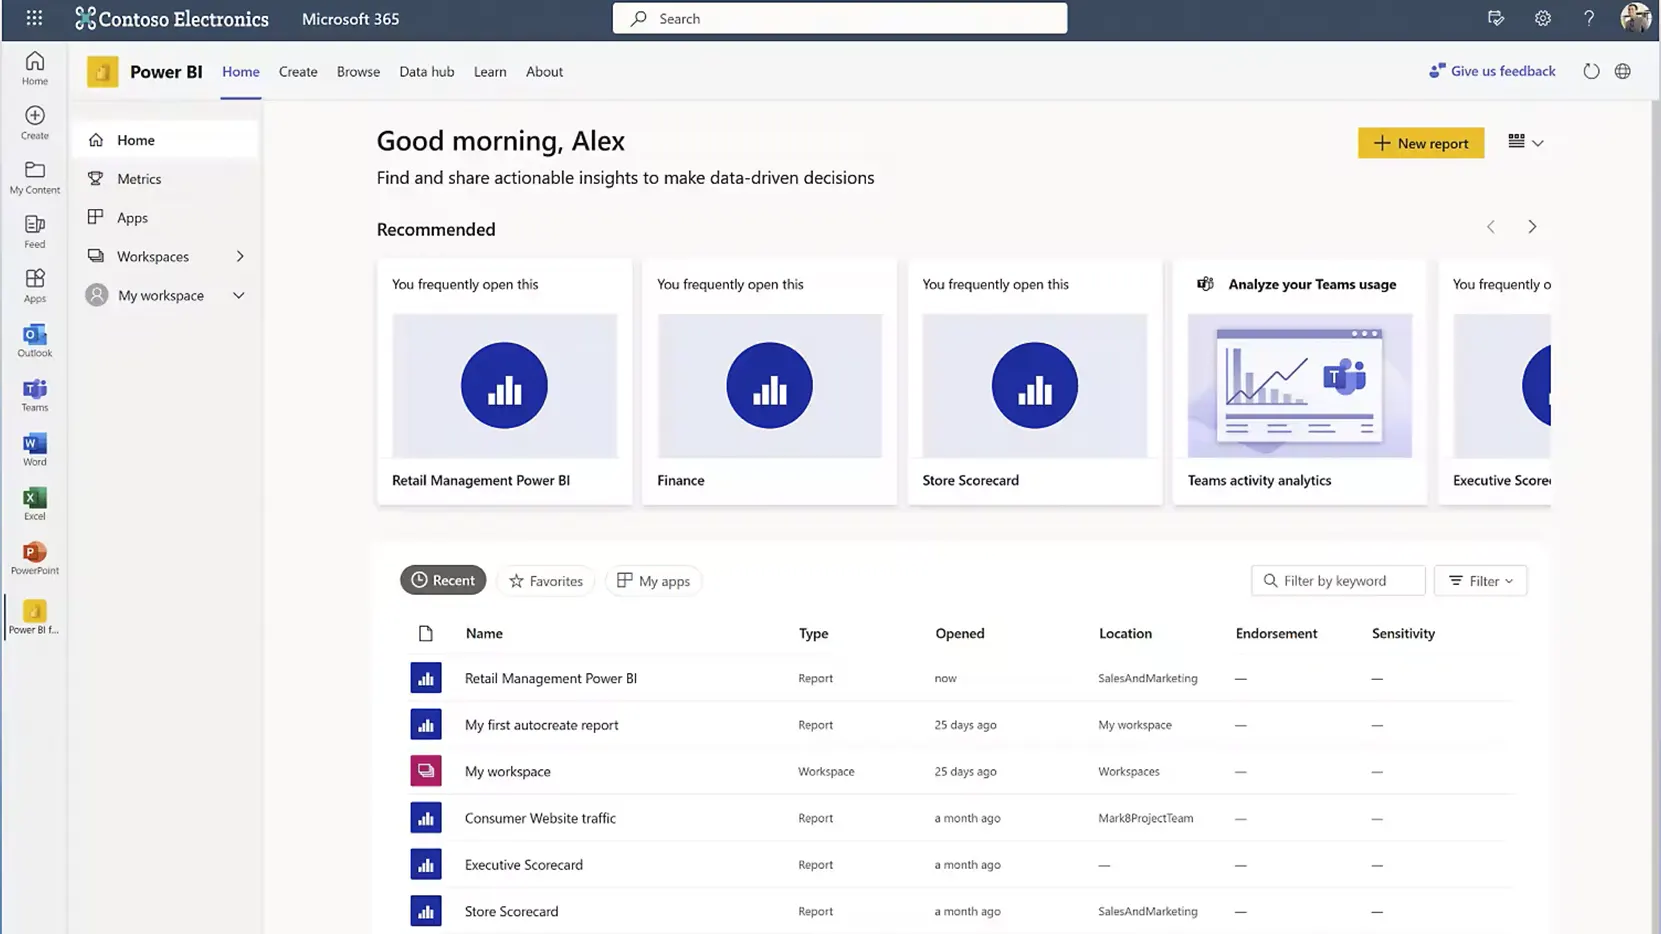Launch Teams from the left rail
Screen dimensions: 1661x934
click(35, 394)
